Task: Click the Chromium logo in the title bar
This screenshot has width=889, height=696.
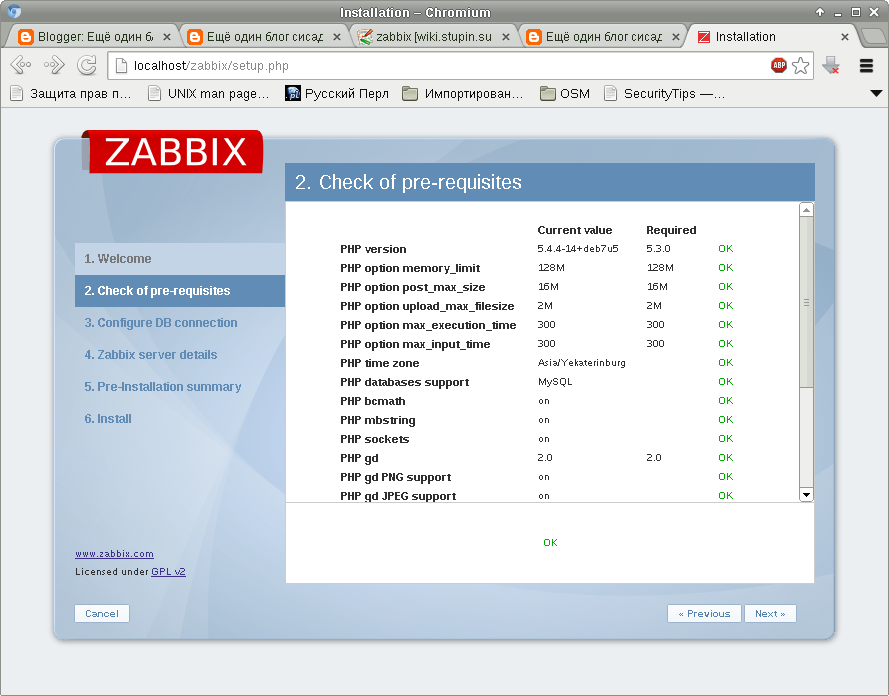Action: (x=14, y=11)
